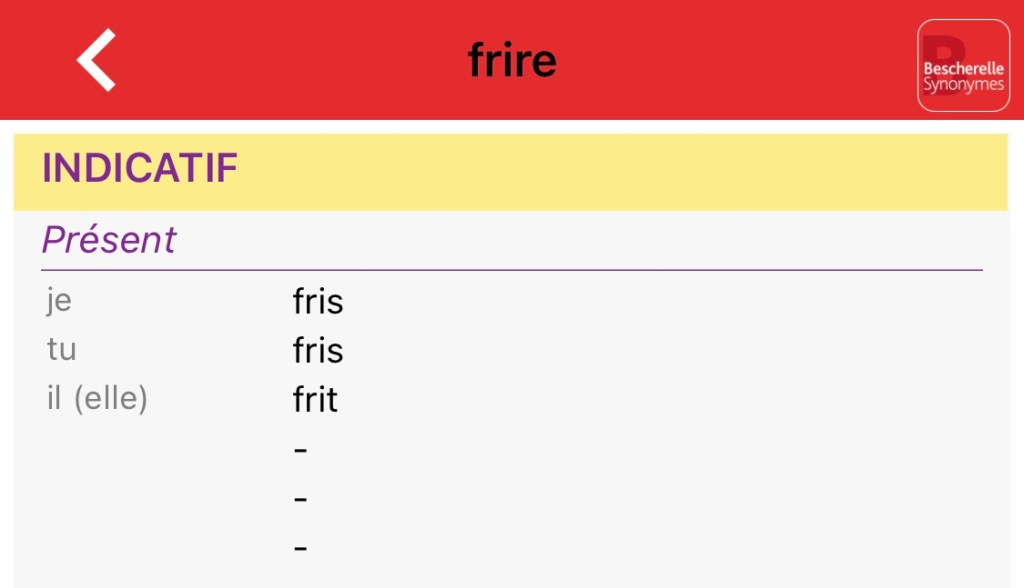Click the purple divider under Présent
Viewport: 1024px width, 588px height.
click(x=511, y=270)
